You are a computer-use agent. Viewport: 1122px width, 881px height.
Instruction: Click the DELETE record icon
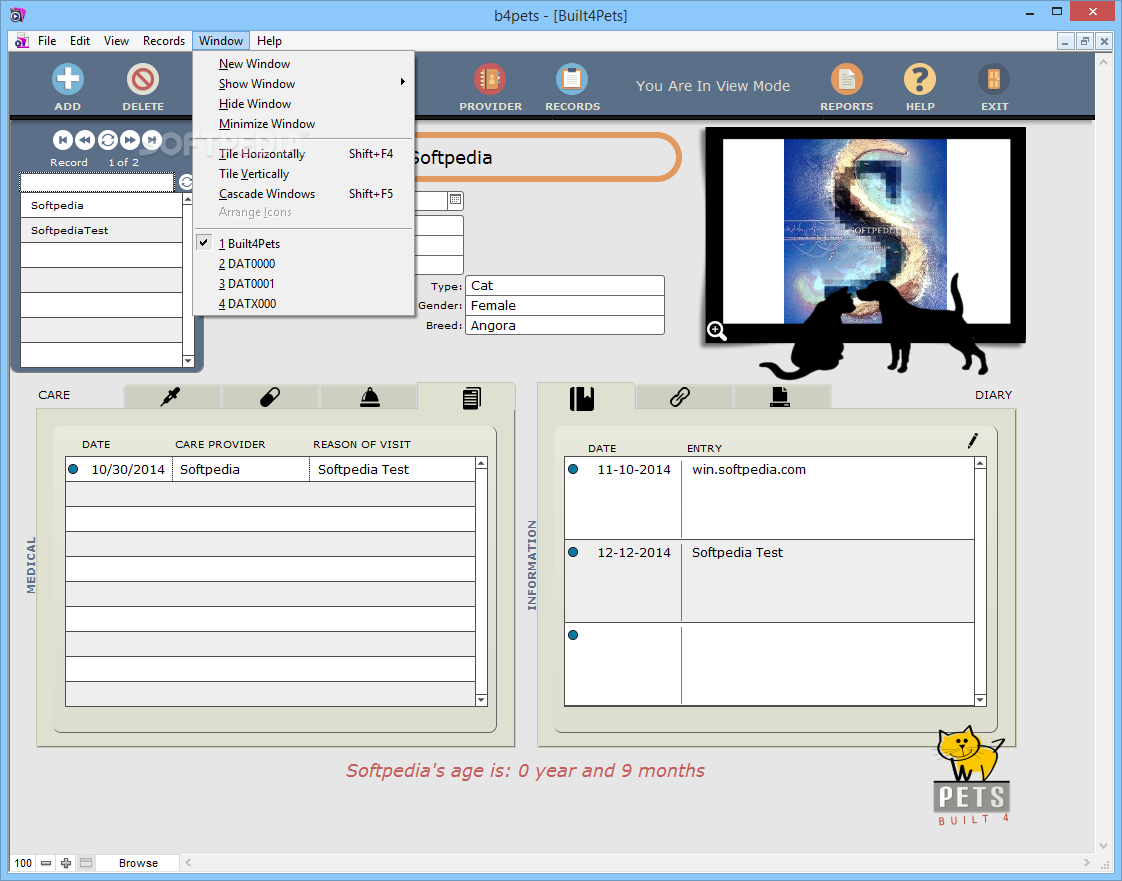142,79
